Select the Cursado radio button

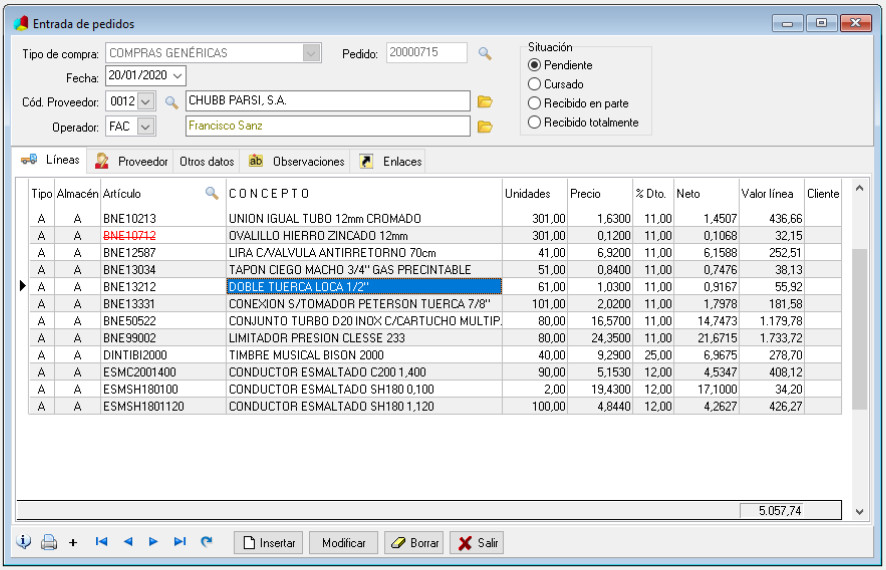[x=534, y=84]
